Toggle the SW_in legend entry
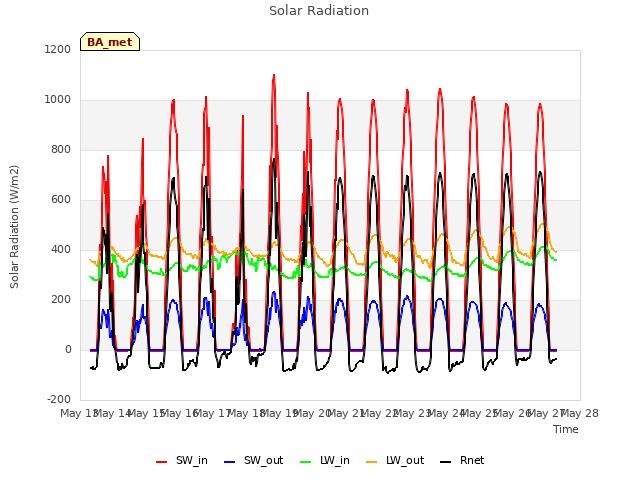Viewport: 640px width, 480px height. (x=182, y=461)
